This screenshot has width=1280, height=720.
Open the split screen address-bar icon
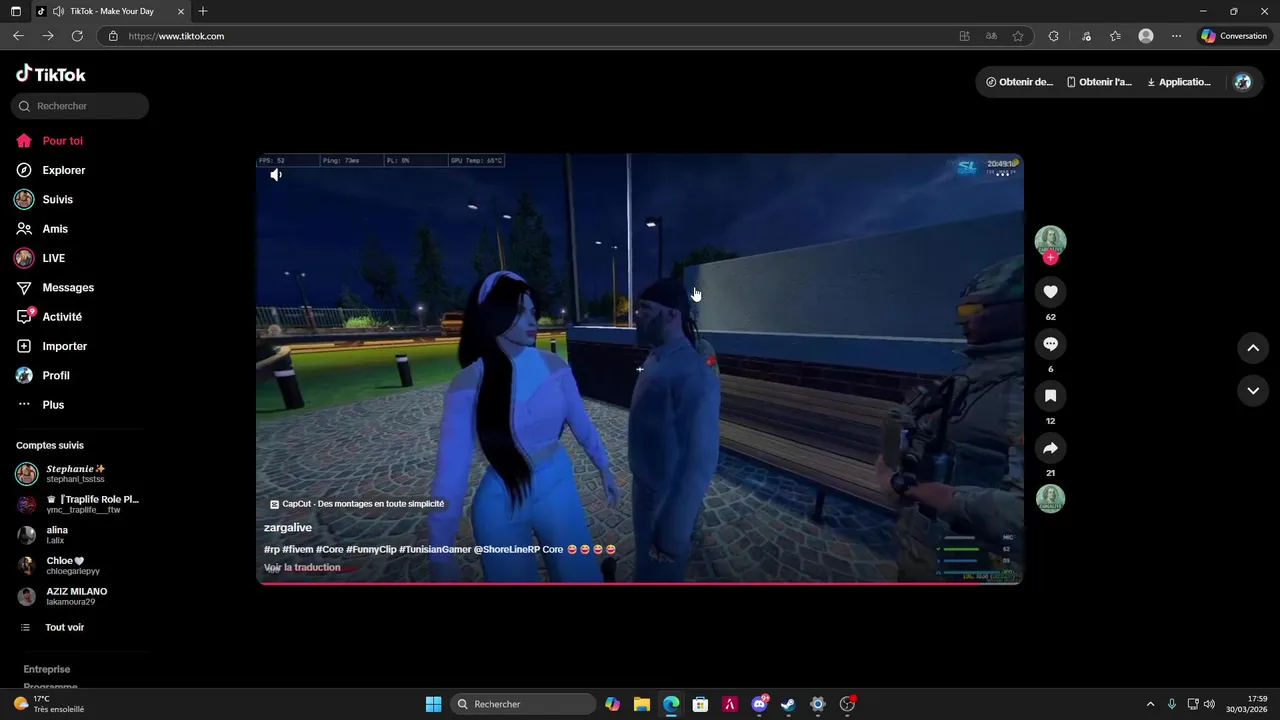(964, 36)
